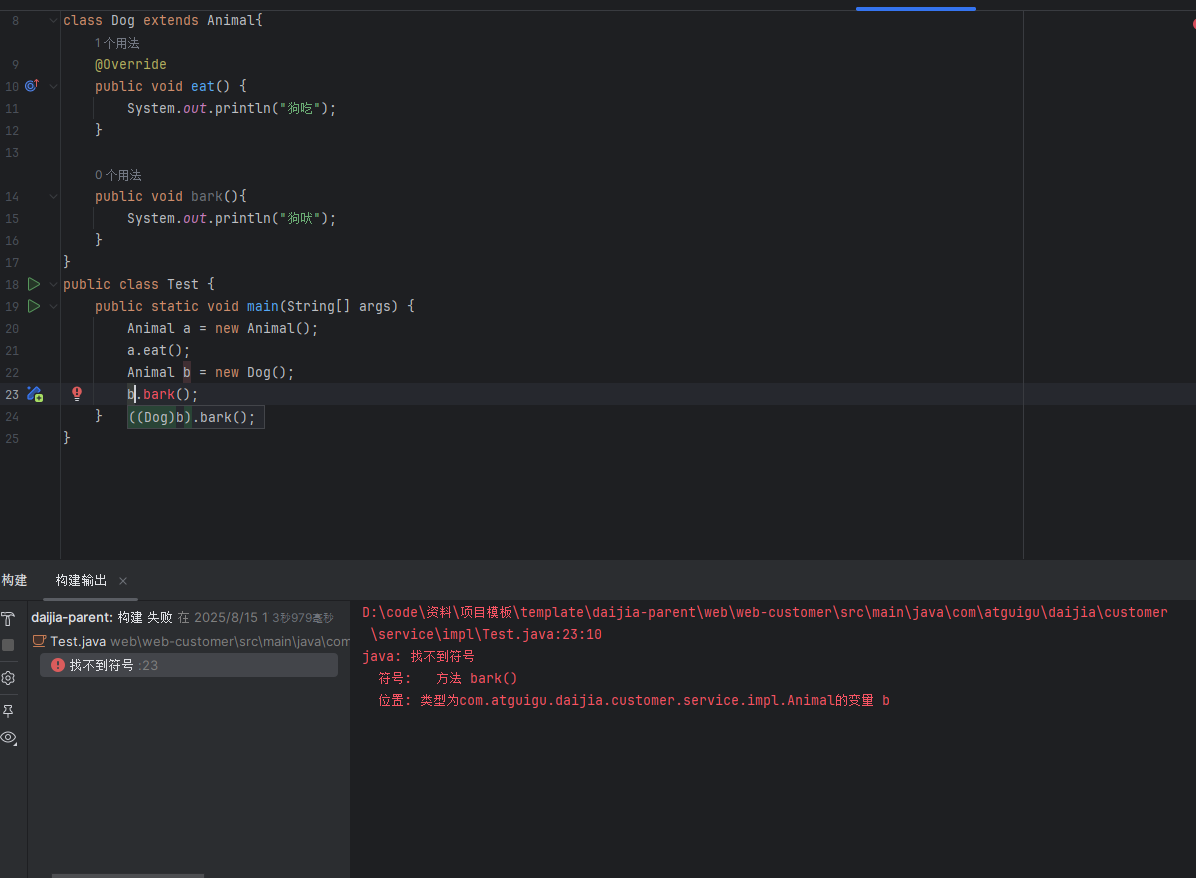Click the a.eat(); statement on line 21

(158, 350)
